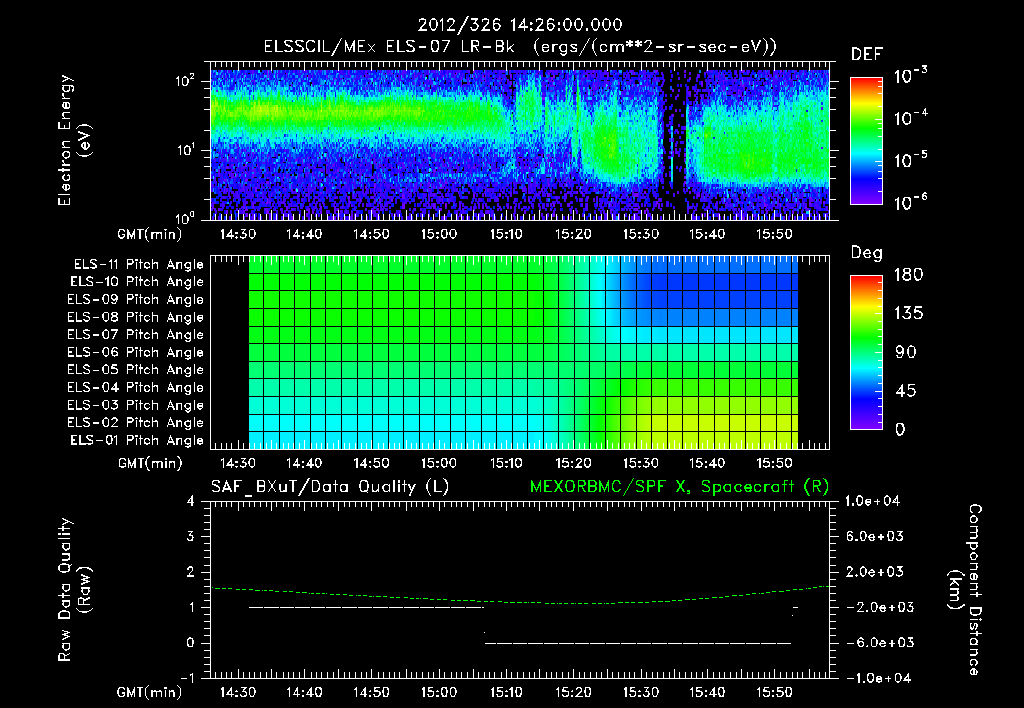This screenshot has height=708, width=1024.
Task: Click the ELS-06 Pitch Angle row label
Action: (136, 352)
